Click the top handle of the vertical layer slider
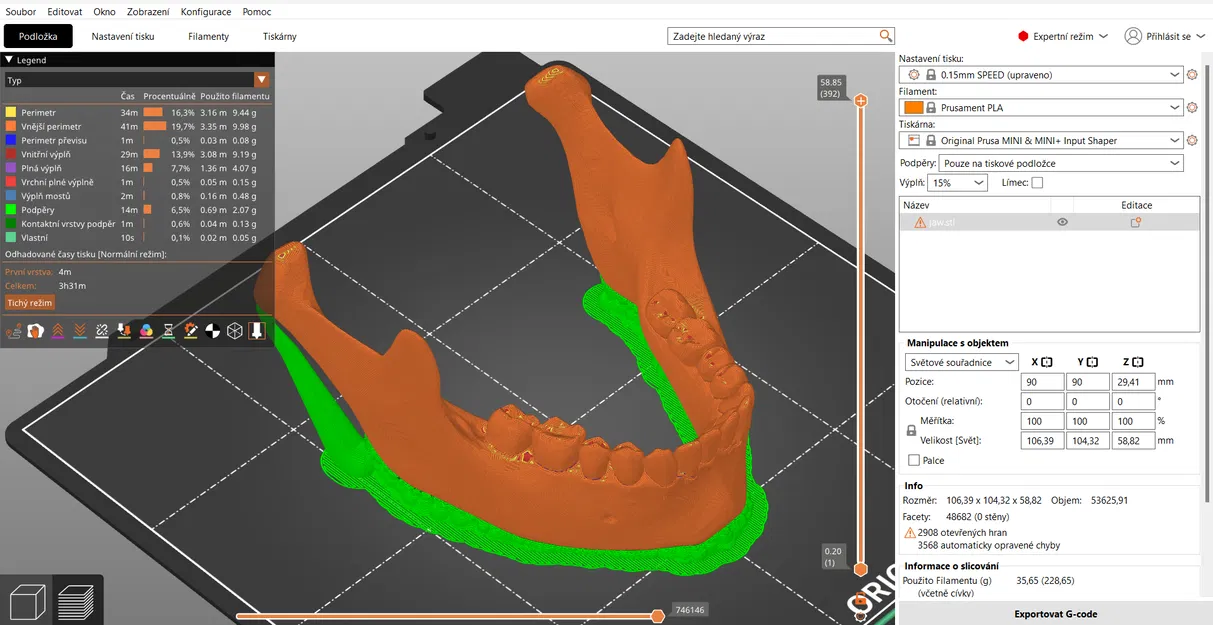Screen dimensions: 1213x625 coord(861,100)
